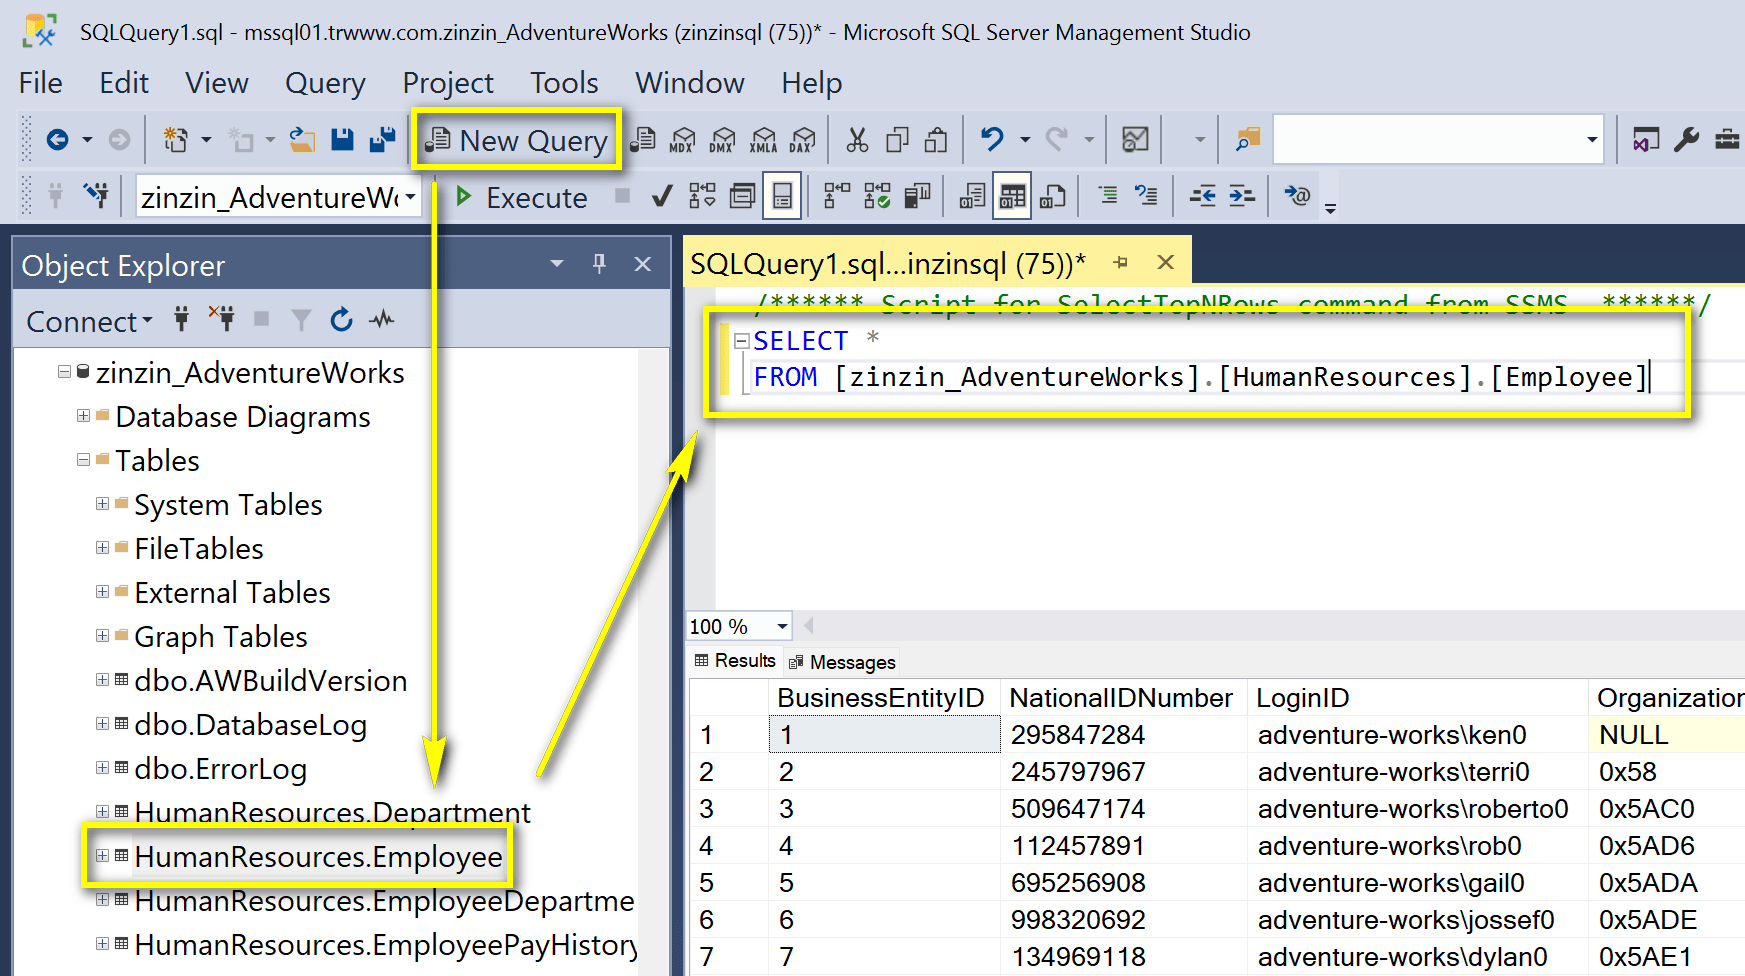This screenshot has height=976, width=1745.
Task: Click the Change Connection icon
Action: click(96, 195)
